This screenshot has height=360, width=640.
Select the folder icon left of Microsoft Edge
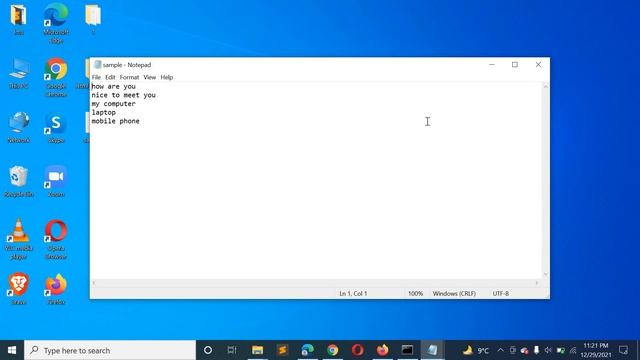pyautogui.click(x=19, y=20)
